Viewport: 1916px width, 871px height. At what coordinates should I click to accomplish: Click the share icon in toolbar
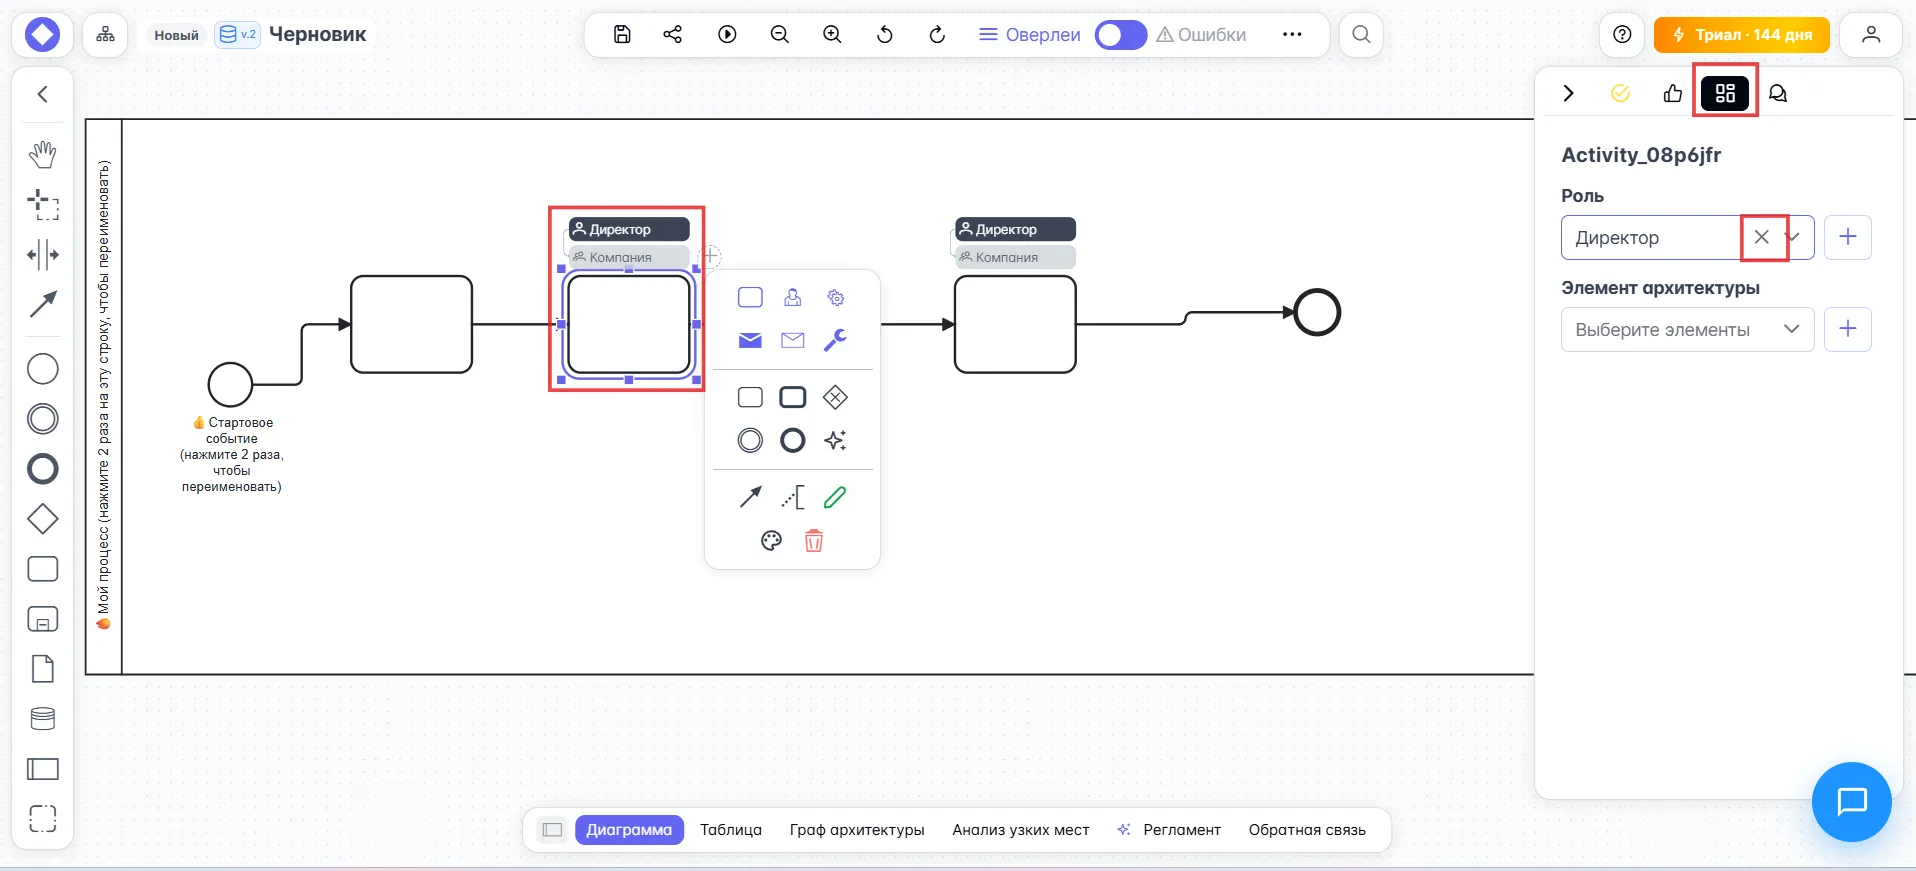[x=673, y=35]
